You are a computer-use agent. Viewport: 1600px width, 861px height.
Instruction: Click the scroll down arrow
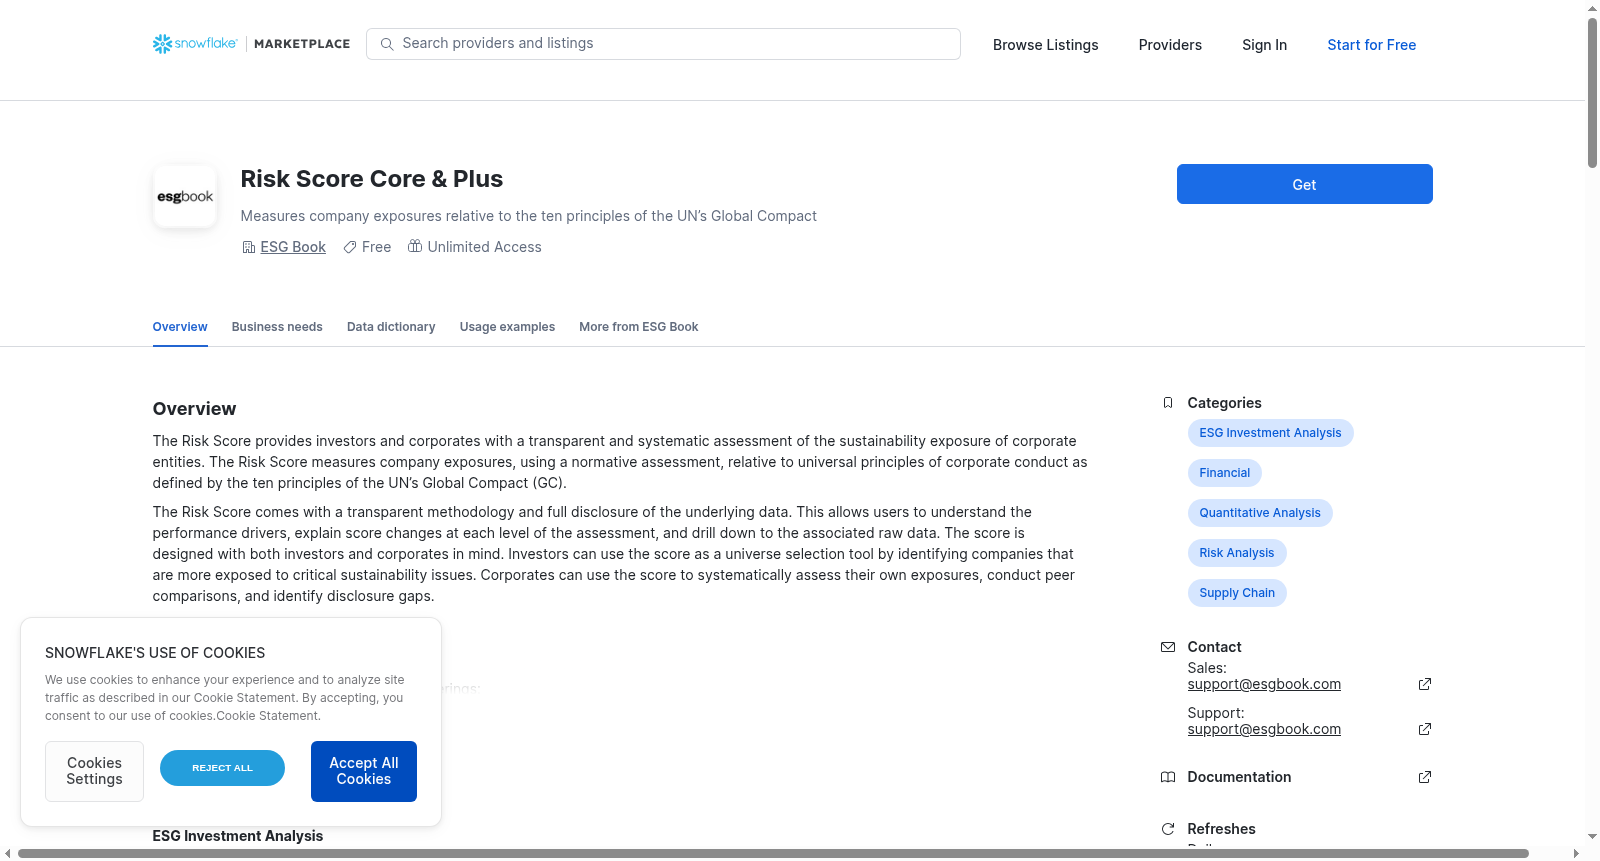point(1593,837)
